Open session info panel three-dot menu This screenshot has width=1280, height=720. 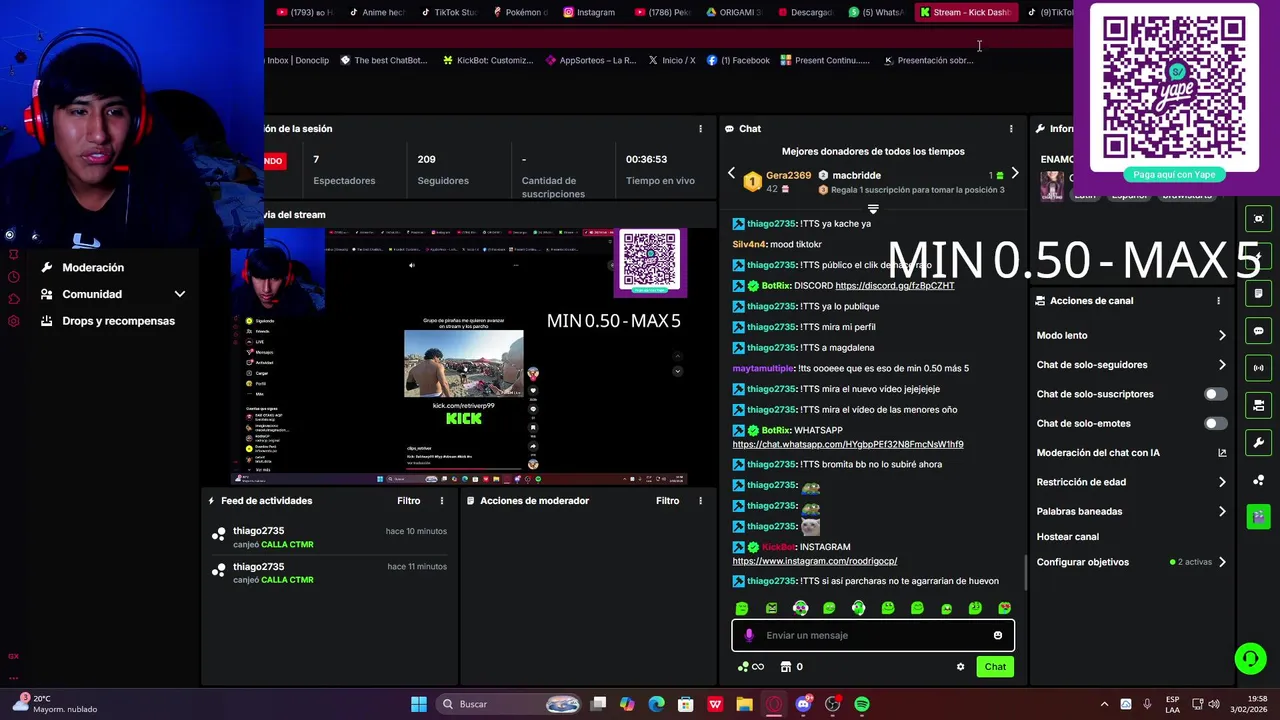pyautogui.click(x=700, y=129)
